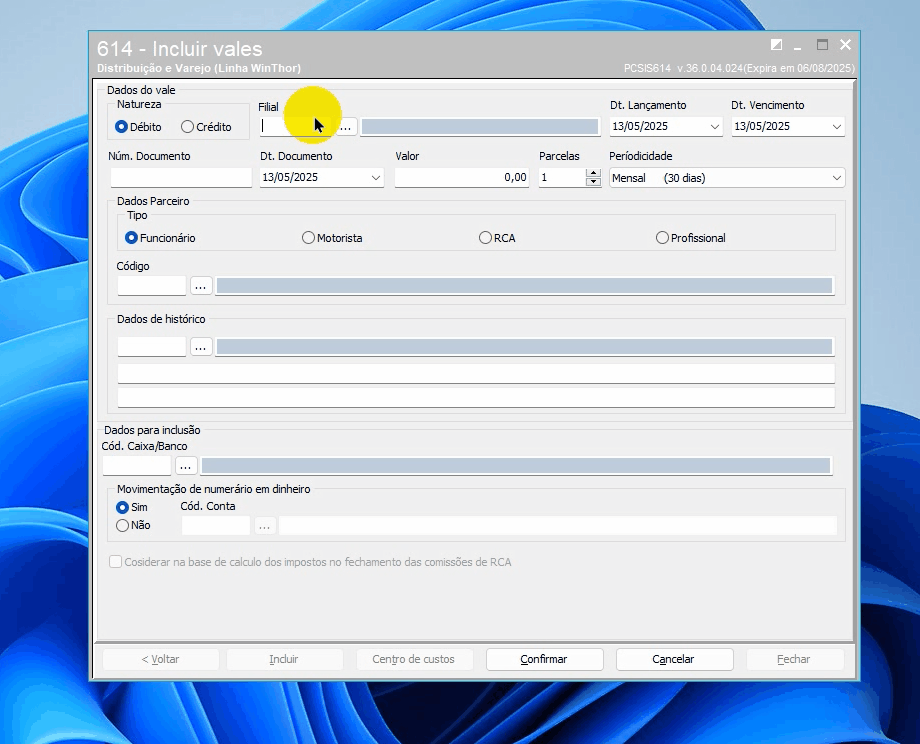Select Não for movimentação em dinheiro
Viewport: 920px width, 744px height.
[133, 525]
